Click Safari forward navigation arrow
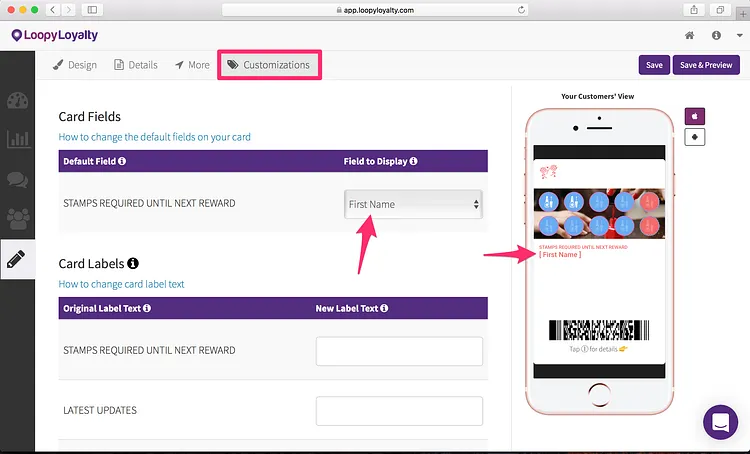 (68, 10)
